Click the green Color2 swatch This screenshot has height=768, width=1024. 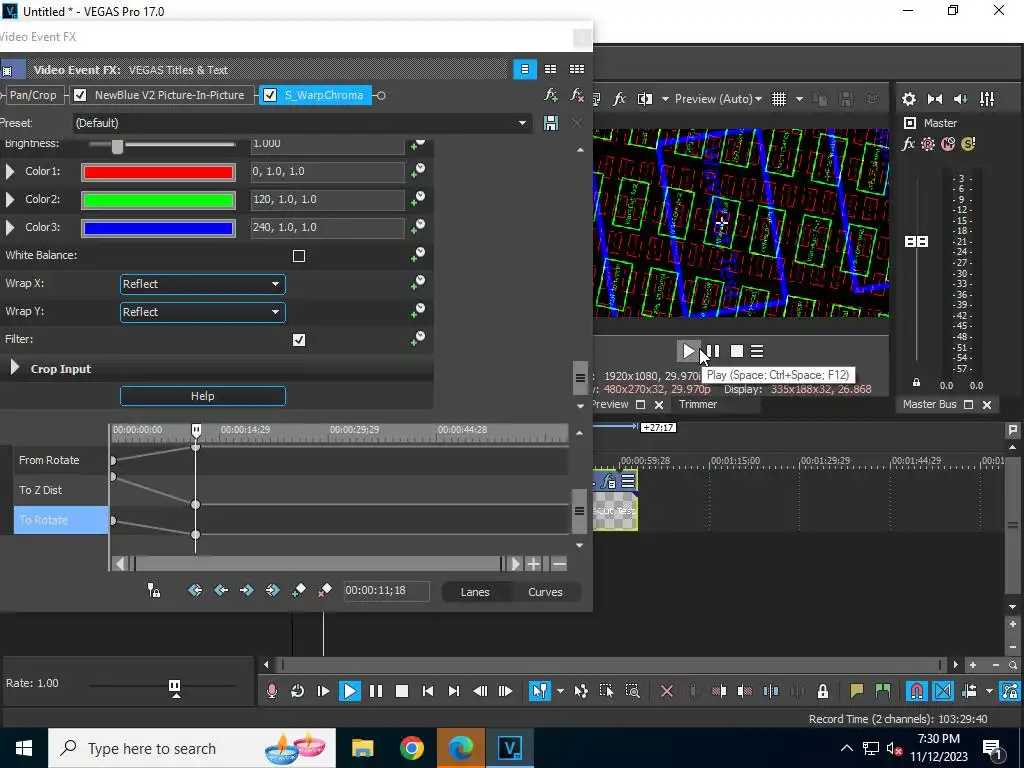(x=158, y=200)
